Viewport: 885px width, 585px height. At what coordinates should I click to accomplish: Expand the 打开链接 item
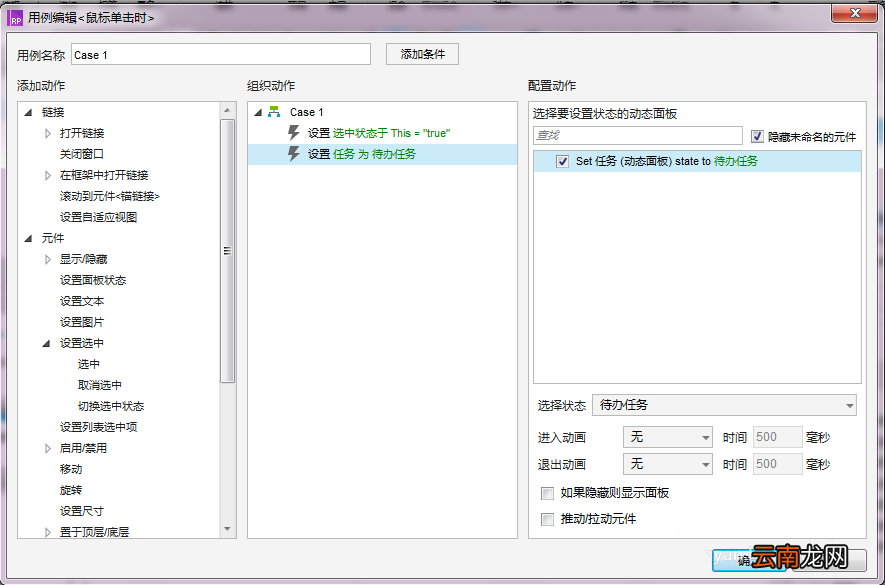point(48,133)
